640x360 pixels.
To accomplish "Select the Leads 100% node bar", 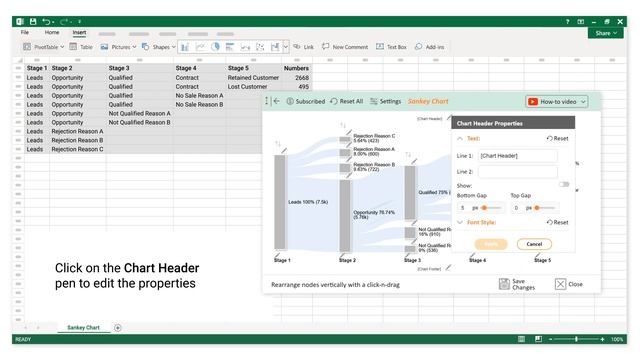I will [x=280, y=202].
